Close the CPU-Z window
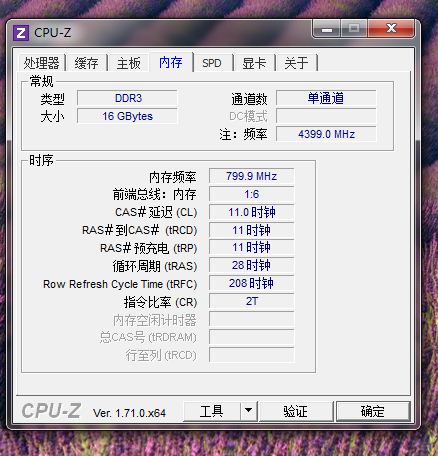 point(391,29)
